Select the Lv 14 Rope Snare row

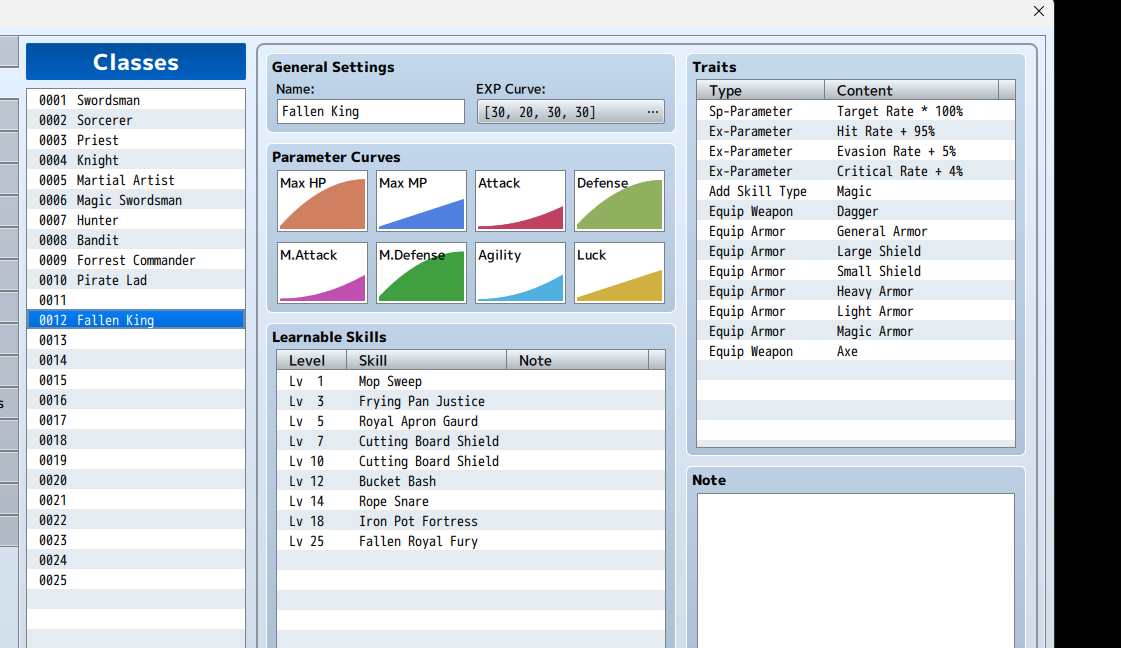click(x=471, y=502)
